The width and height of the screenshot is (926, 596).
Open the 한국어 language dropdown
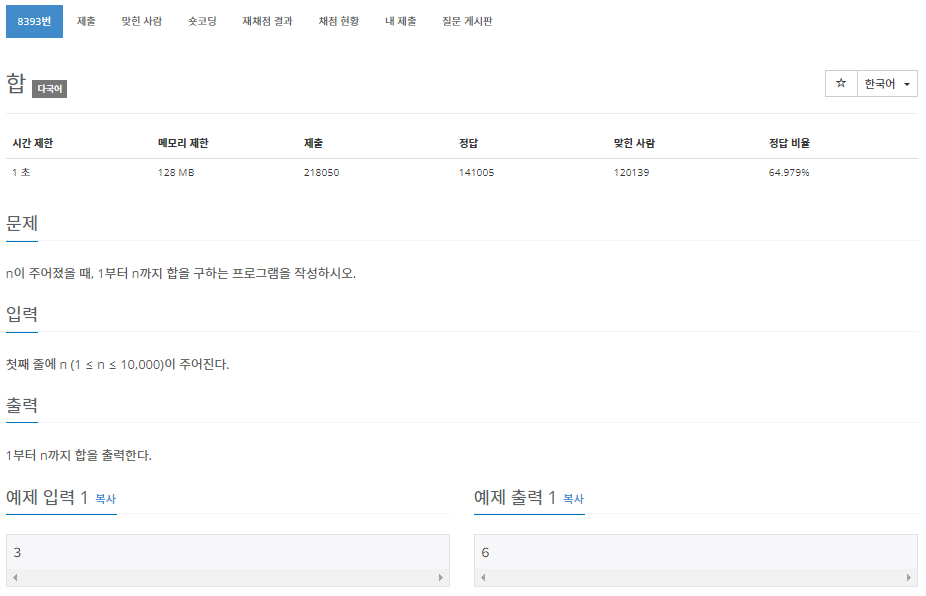pyautogui.click(x=887, y=83)
